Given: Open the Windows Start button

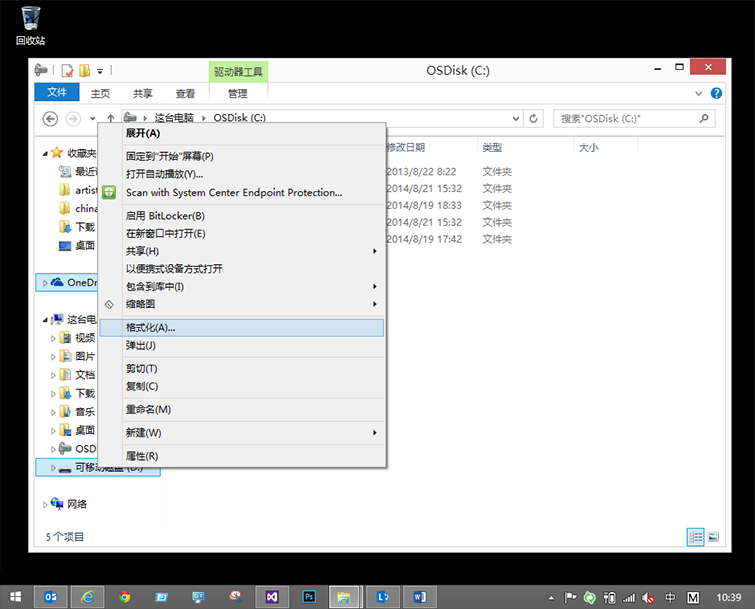Looking at the screenshot, I should 15,597.
